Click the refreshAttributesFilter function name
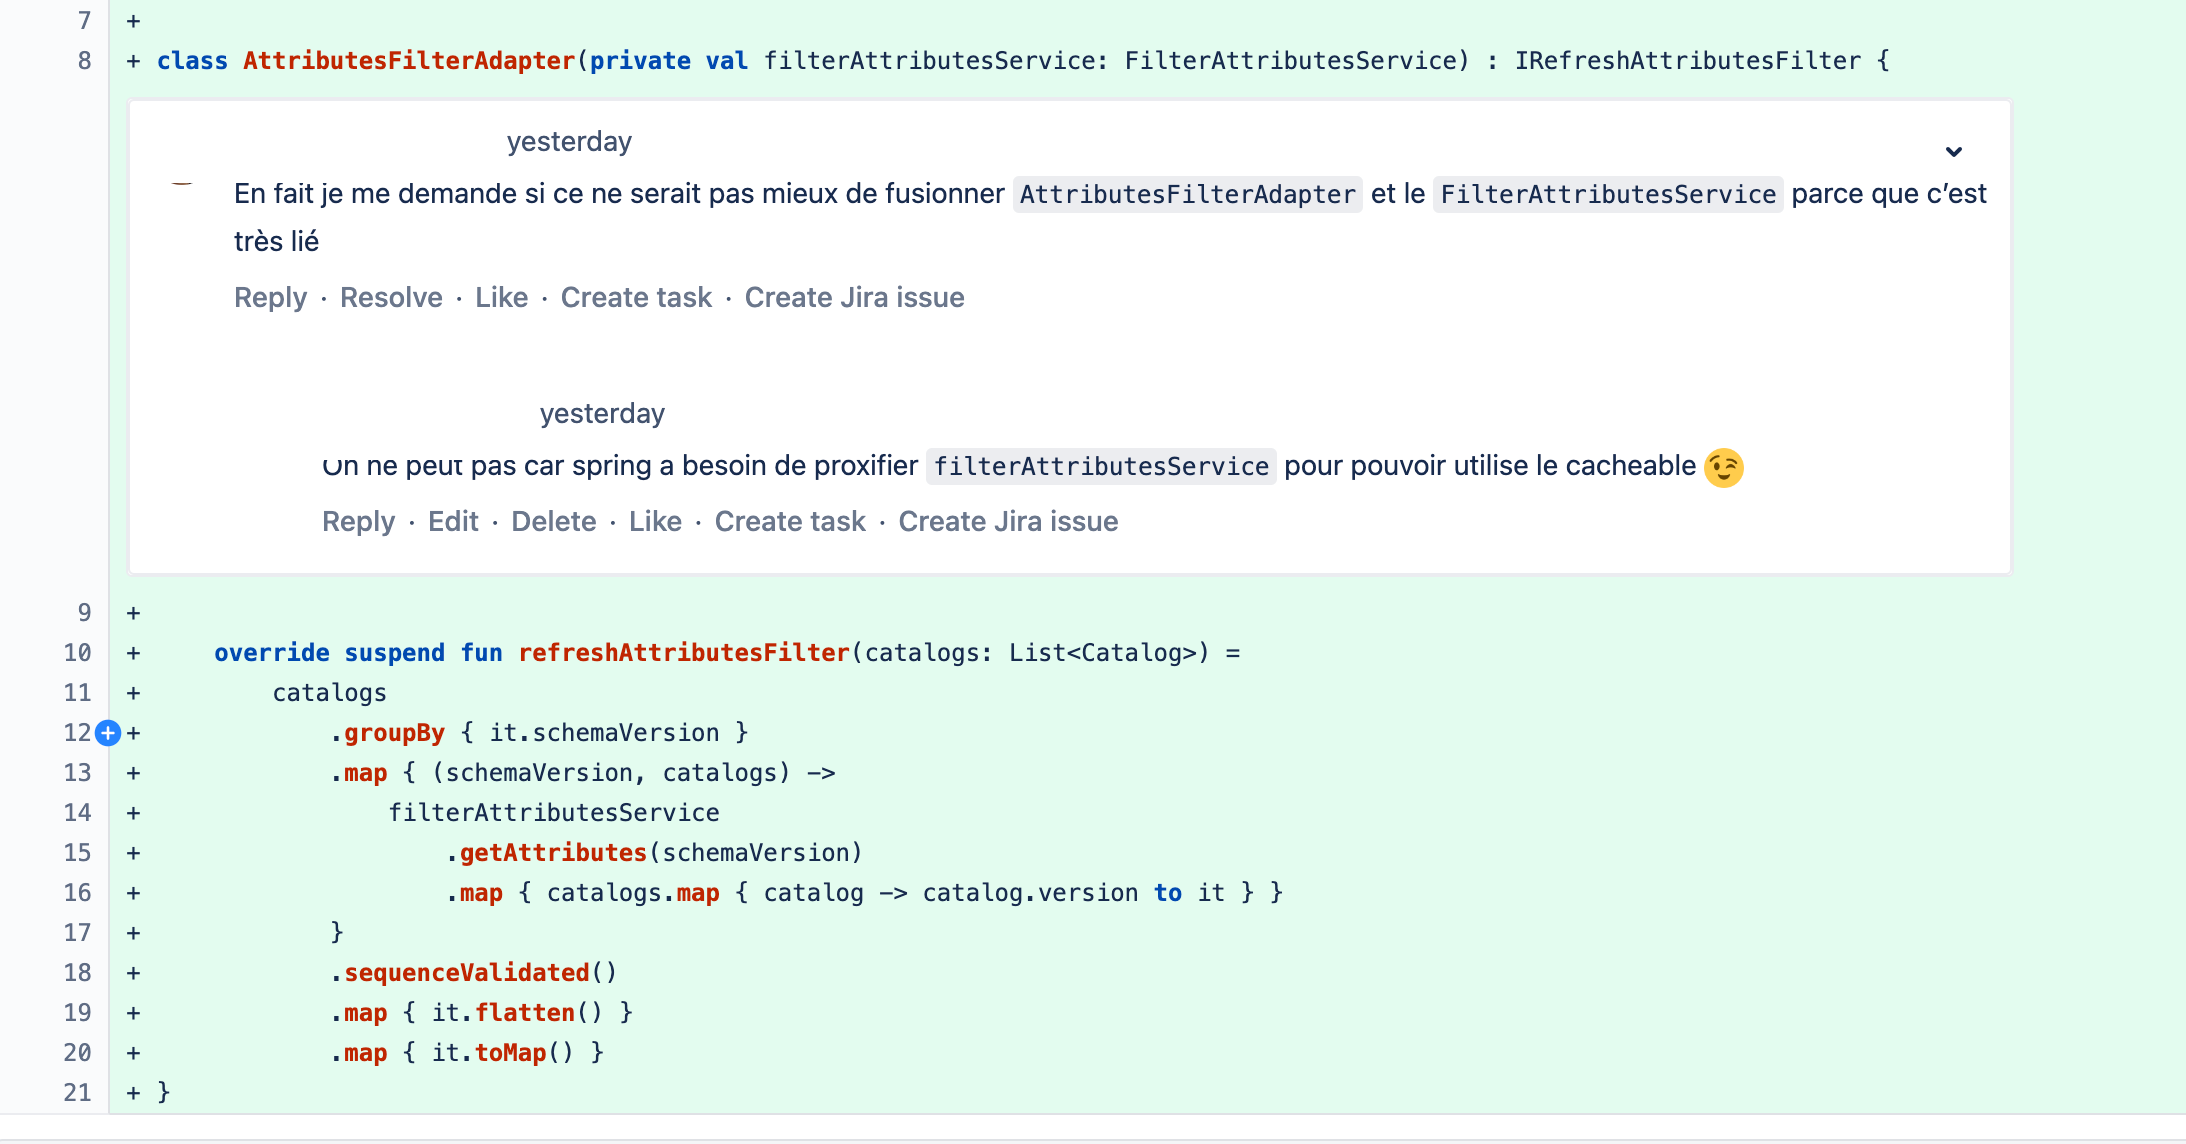Viewport: 2186px width, 1144px height. pos(683,653)
